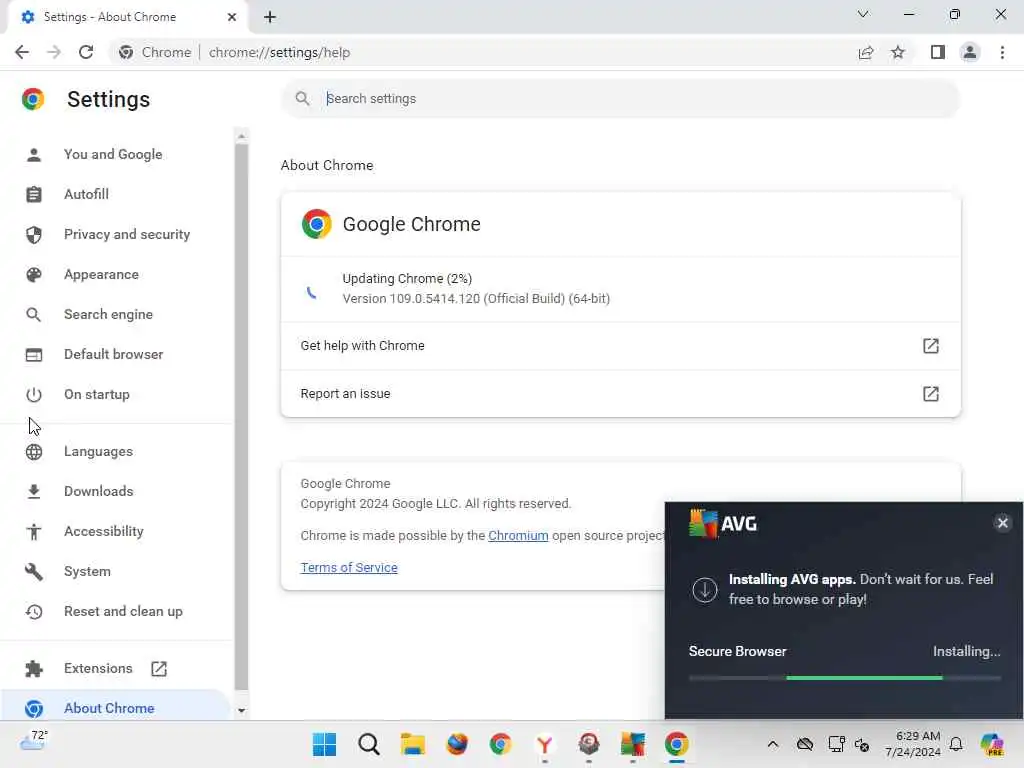Screen dimensions: 1024x768
Task: Open Chrome's three-dot menu
Action: click(x=1002, y=52)
